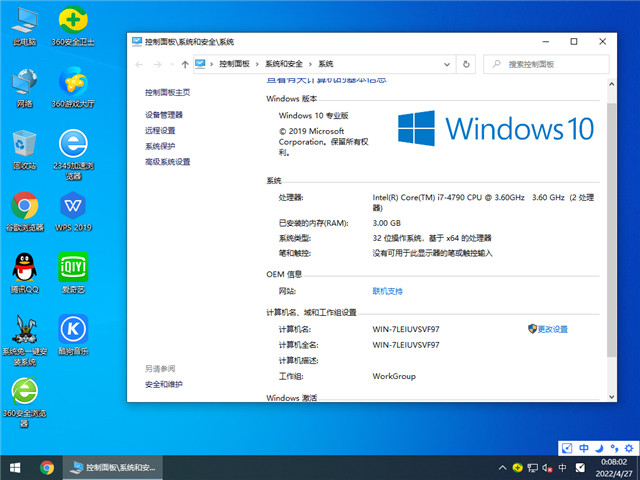Expand the chevron after 系统和安全 in the address bar
Image resolution: width=640 pixels, height=480 pixels.
coord(310,64)
